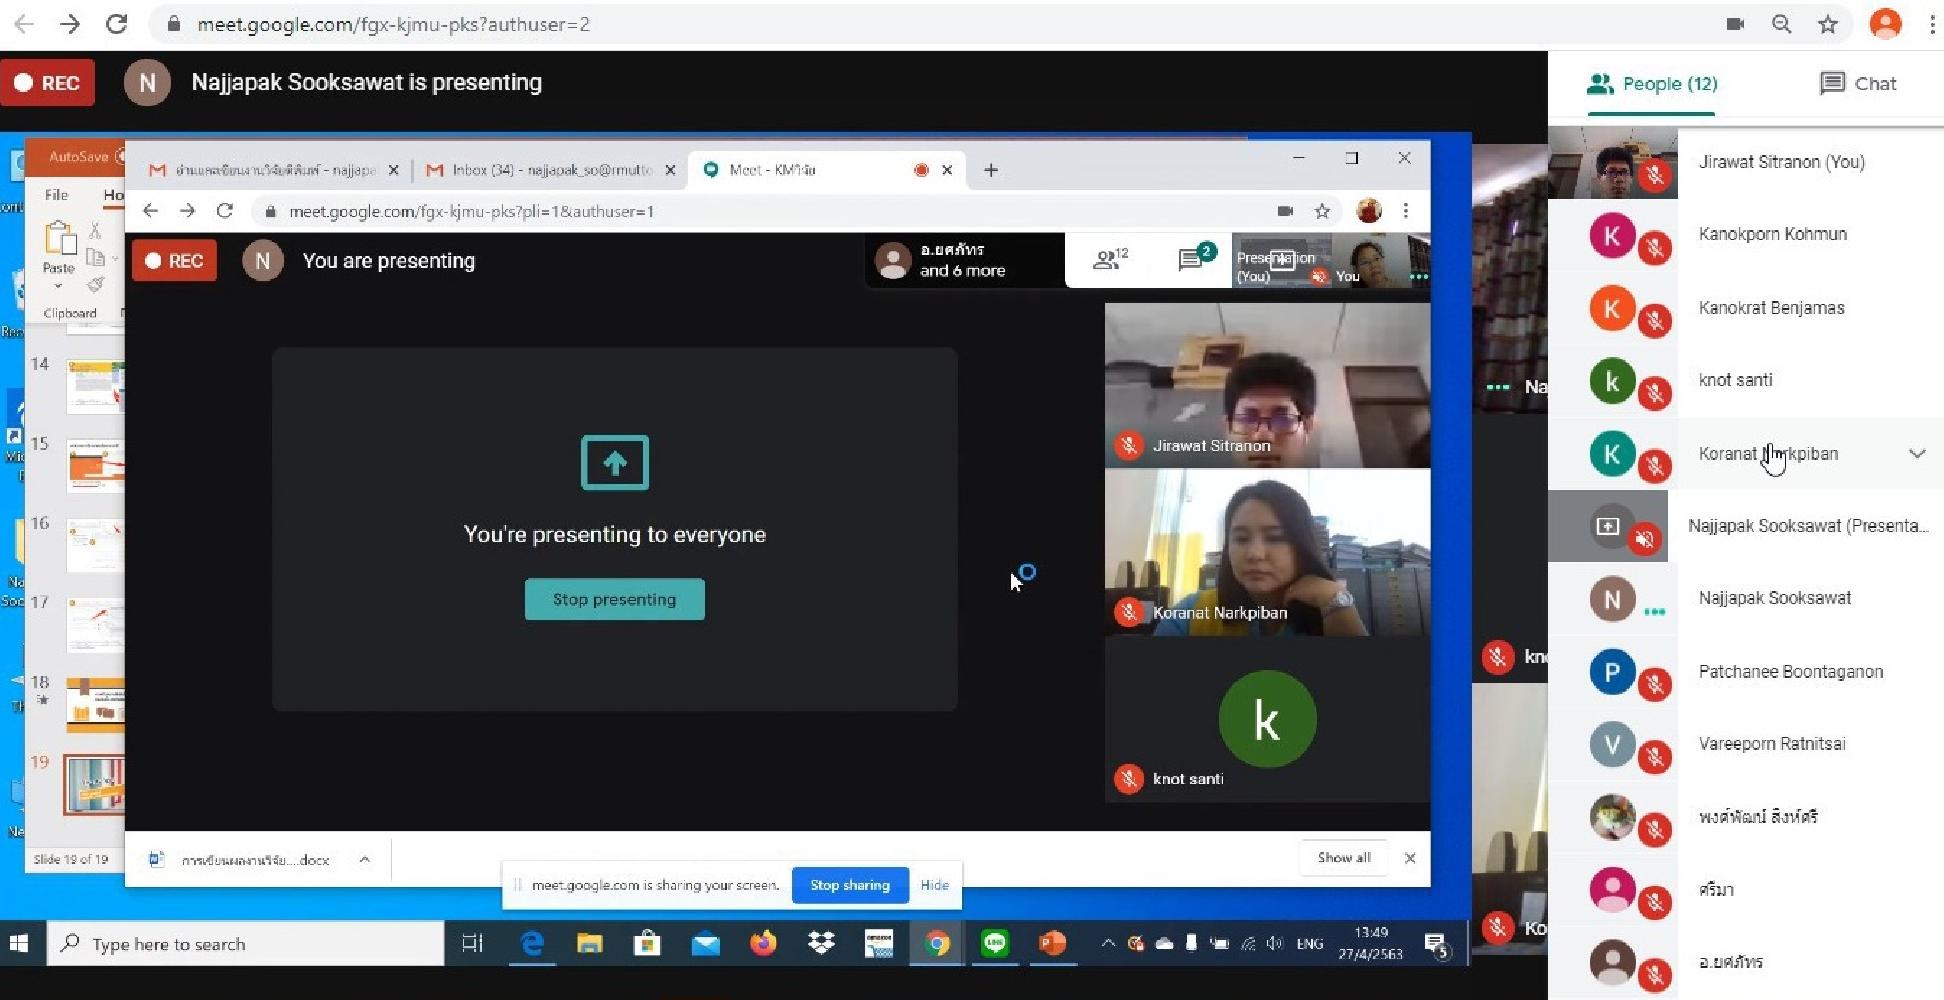The image size is (1944, 1000).
Task: Open the chat icon with badge 2
Action: pos(1195,259)
